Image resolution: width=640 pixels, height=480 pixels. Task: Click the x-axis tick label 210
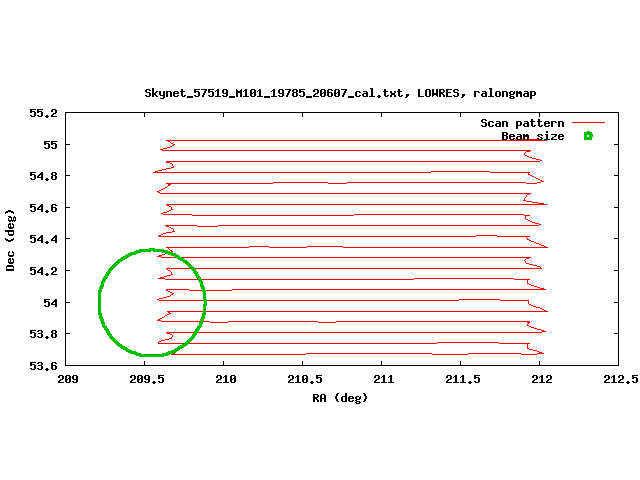coord(226,379)
